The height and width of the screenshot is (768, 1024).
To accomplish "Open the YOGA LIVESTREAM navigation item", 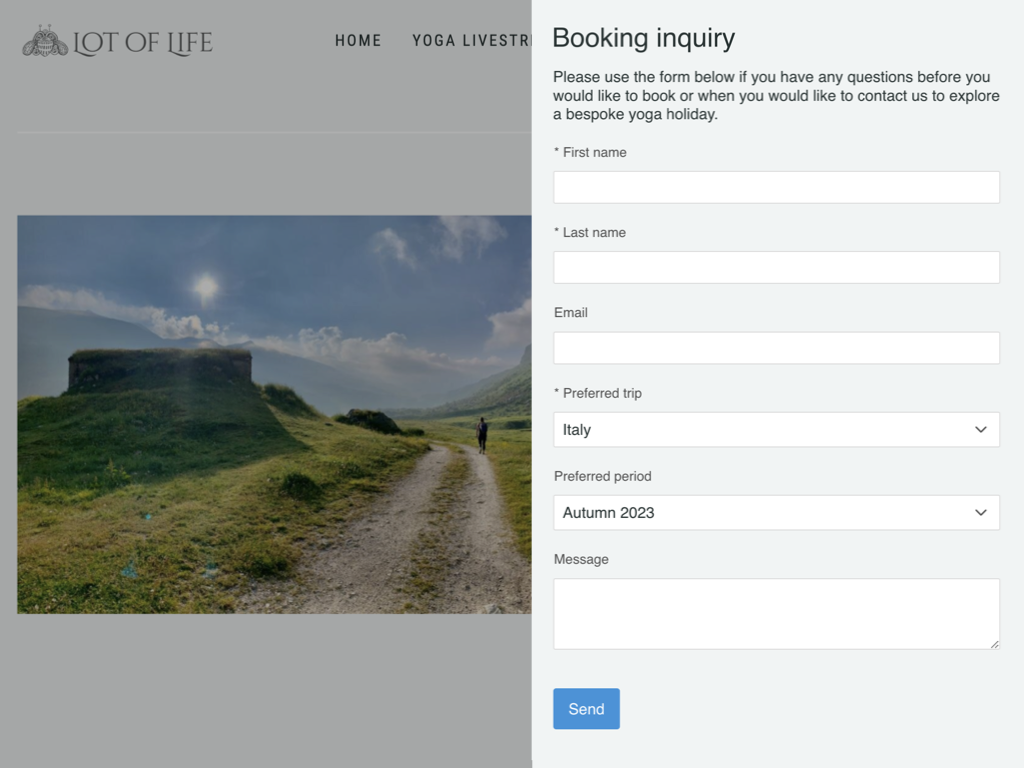I will (x=470, y=41).
